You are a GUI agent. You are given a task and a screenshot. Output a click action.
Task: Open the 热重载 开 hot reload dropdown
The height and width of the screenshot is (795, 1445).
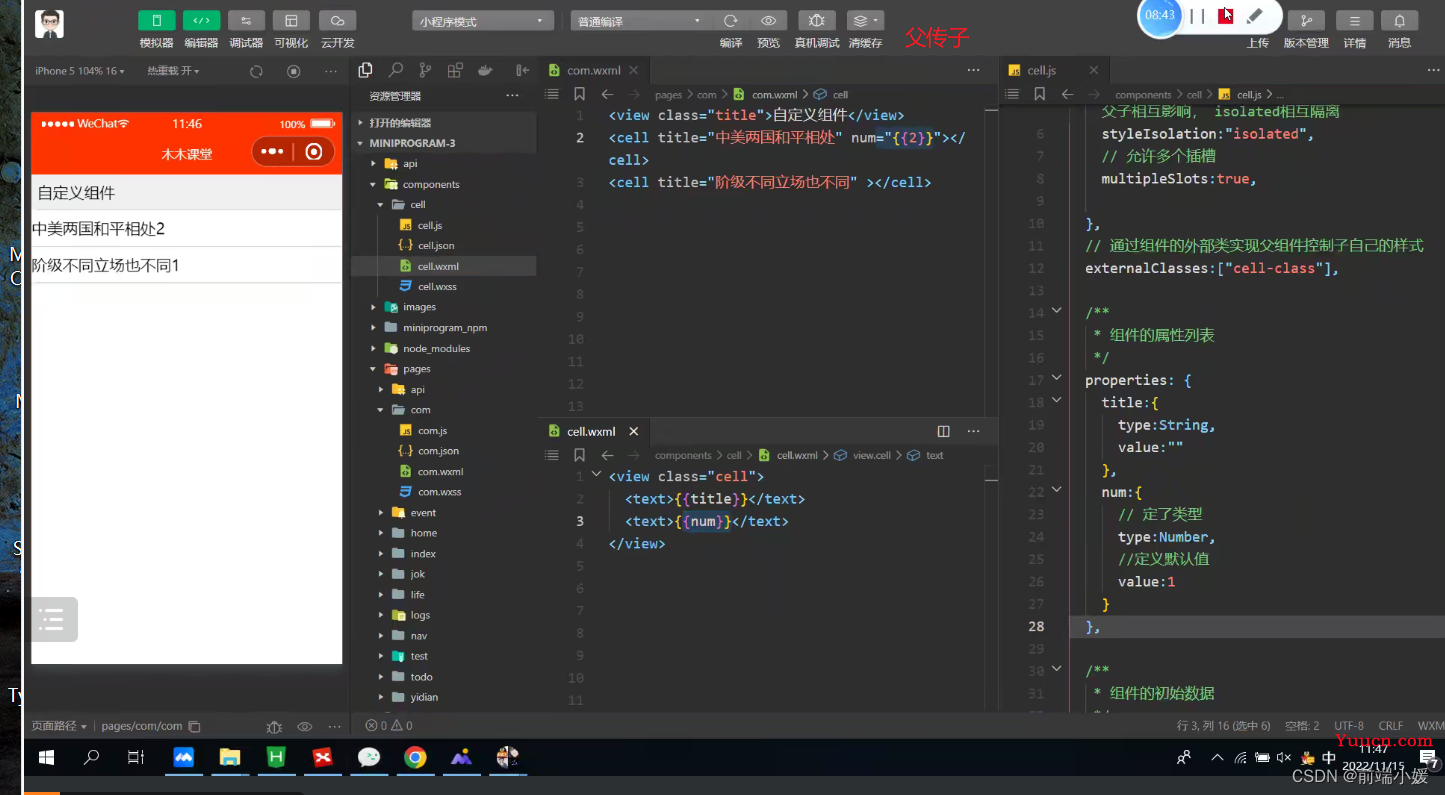click(x=173, y=71)
